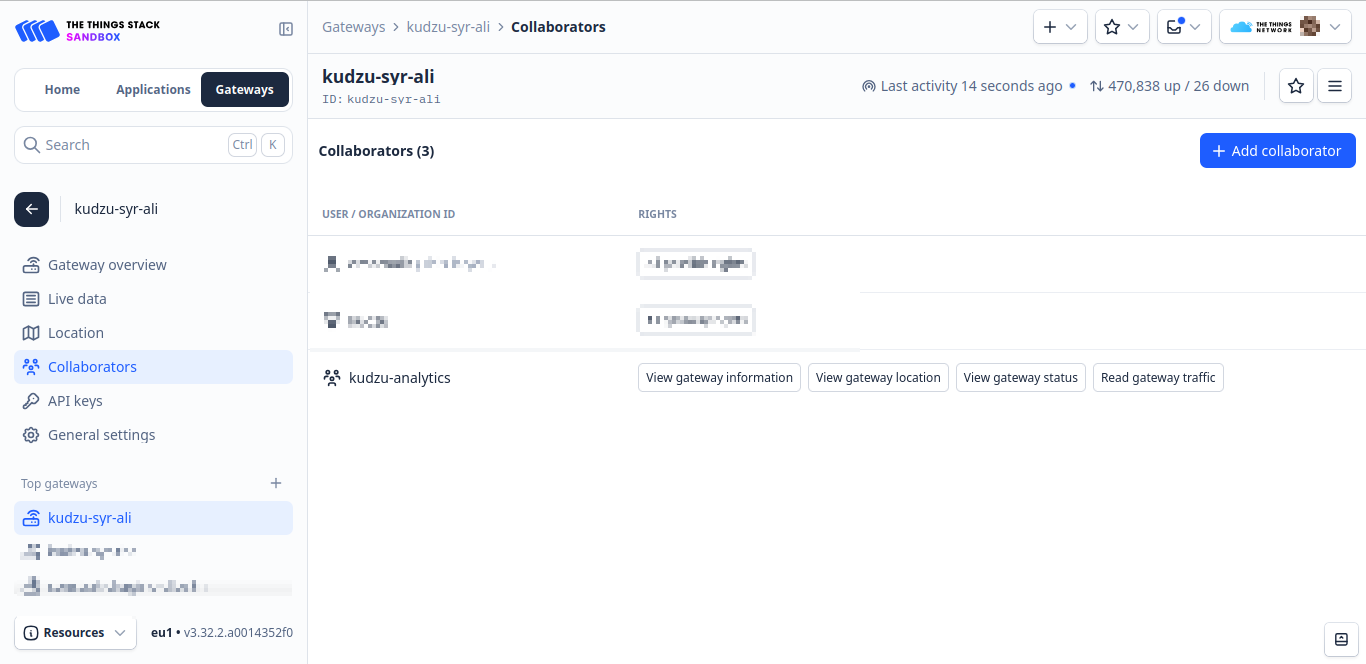This screenshot has width=1366, height=664.
Task: Click the gateway ID text kudzu-syr-ali
Action: tap(393, 100)
